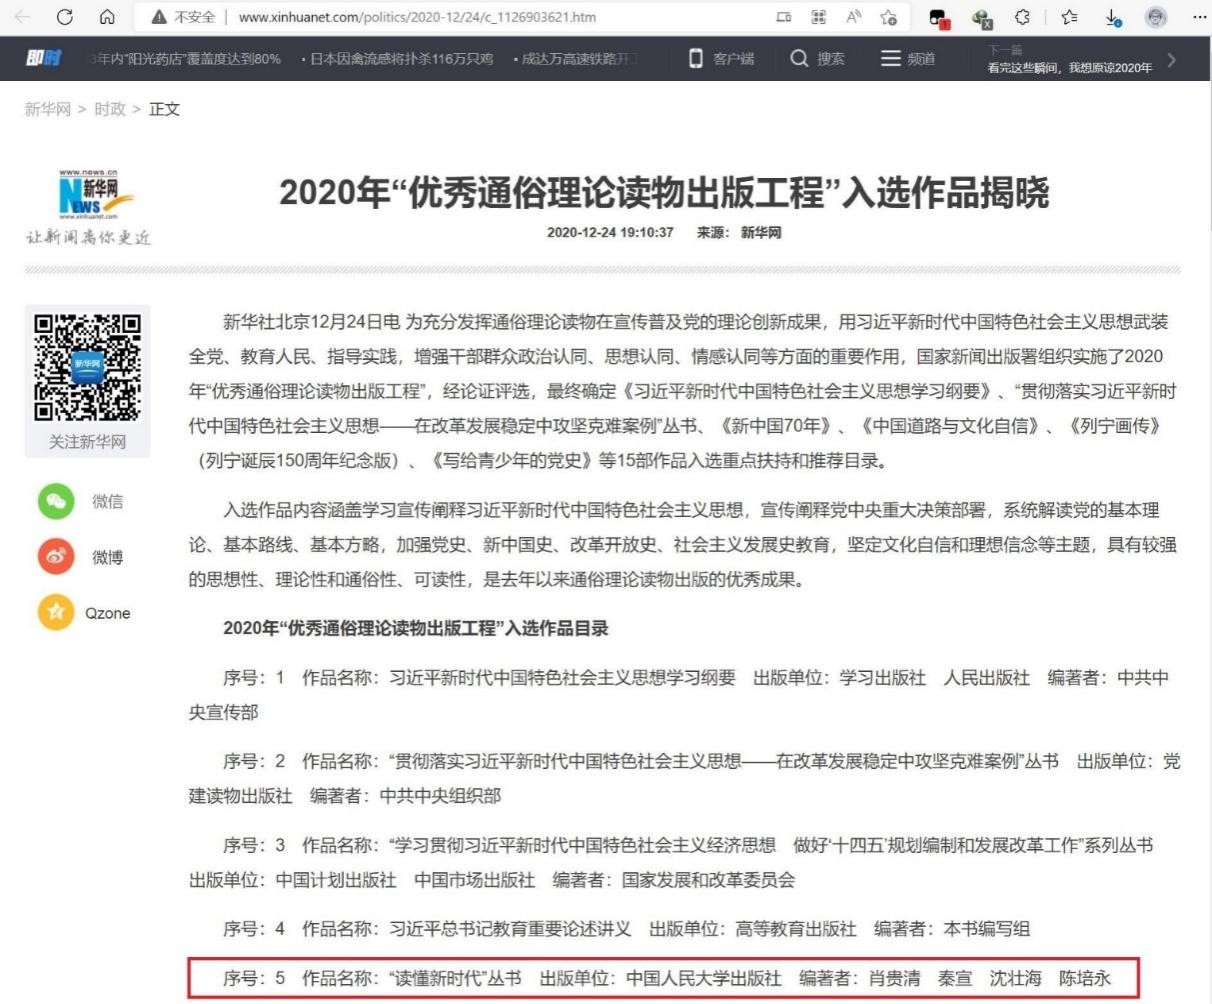1212x1004 pixels.
Task: Start Read Aloud for this page
Action: coord(854,17)
